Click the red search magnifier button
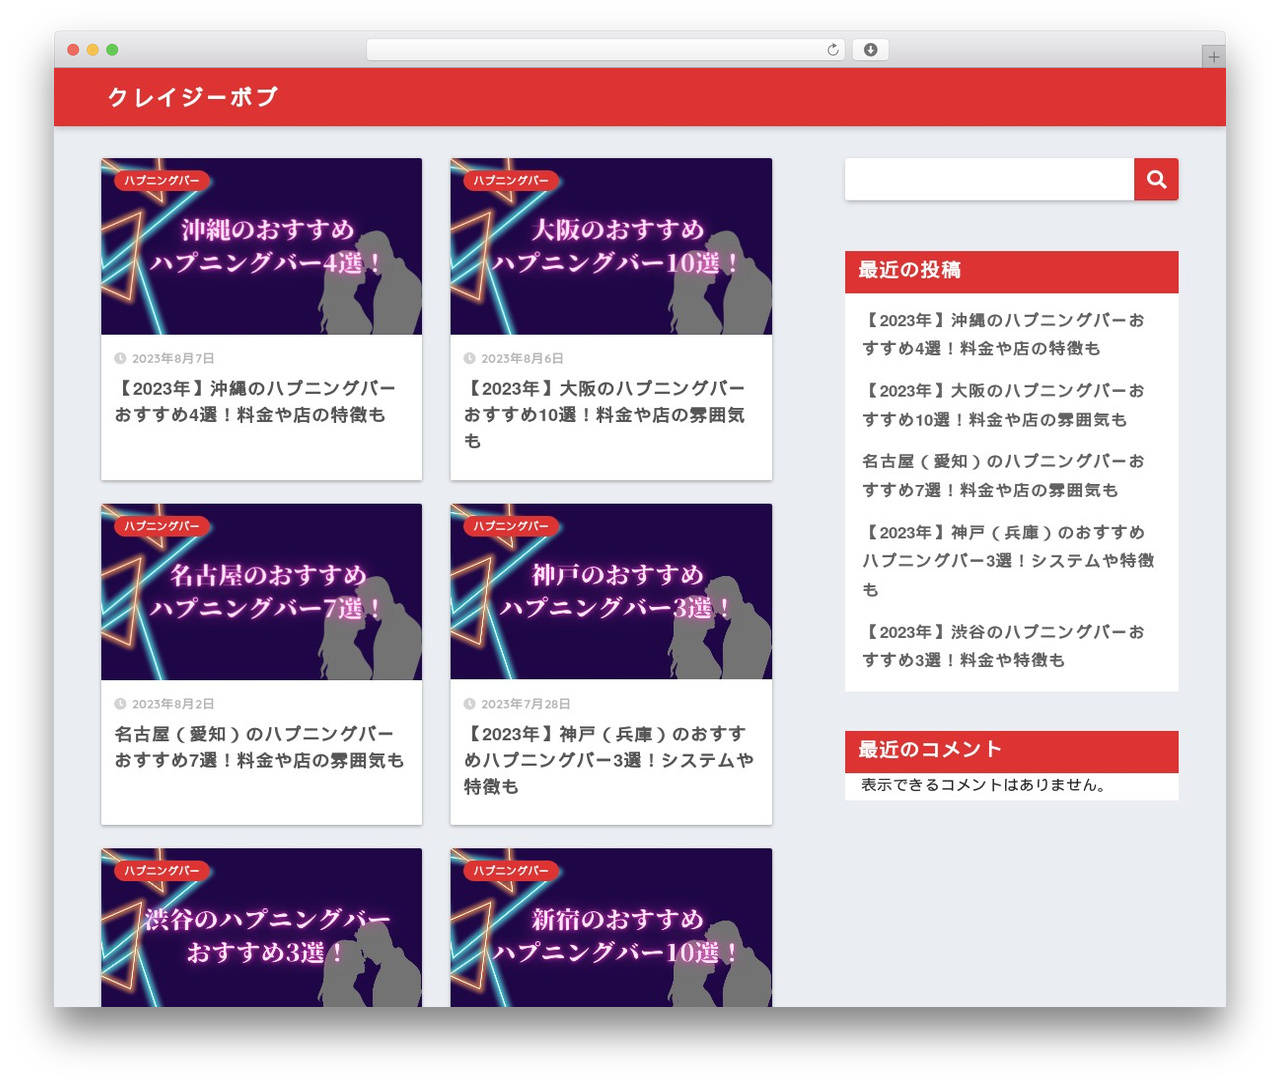This screenshot has width=1280, height=1084. pos(1156,179)
